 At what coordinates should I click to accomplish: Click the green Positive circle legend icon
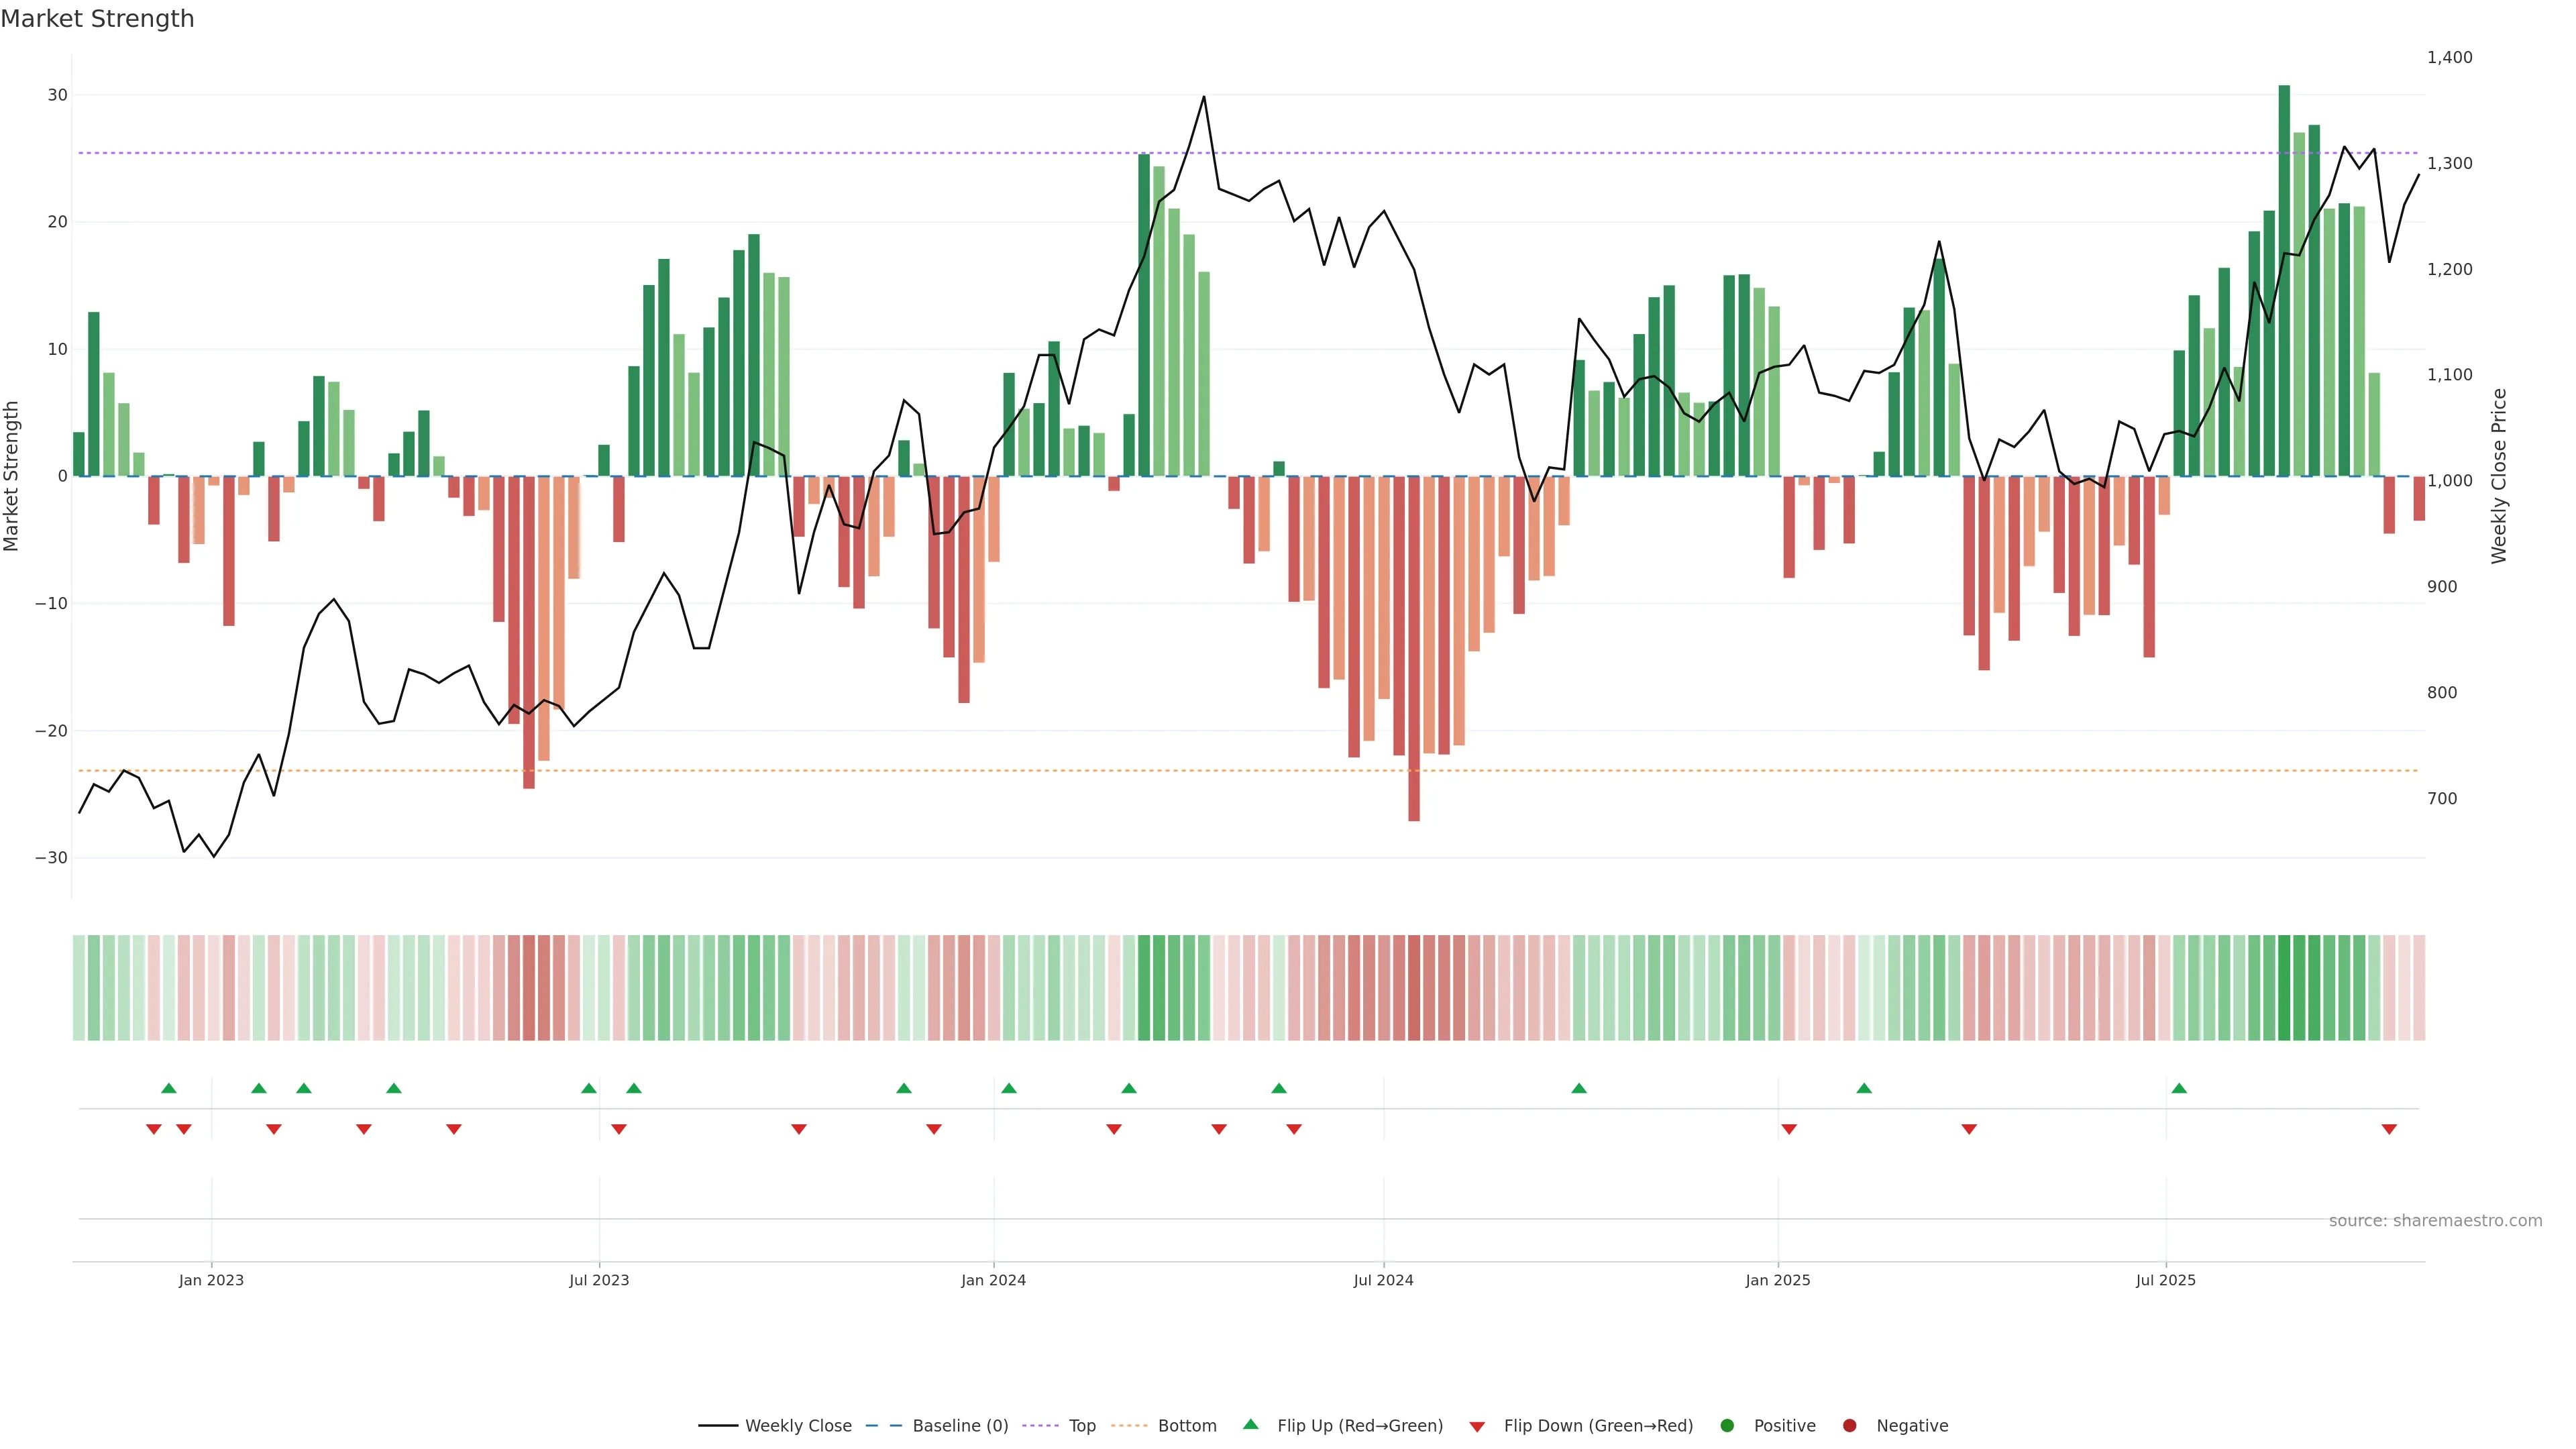(x=1727, y=1425)
